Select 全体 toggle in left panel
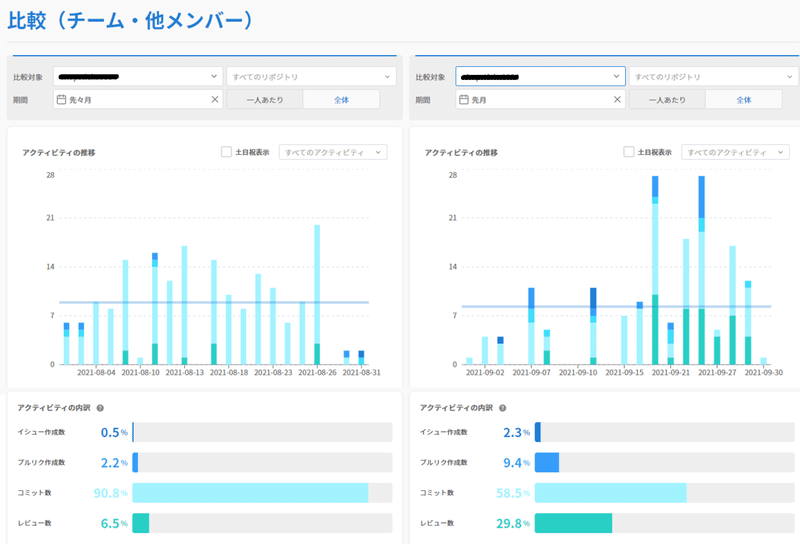 341,99
